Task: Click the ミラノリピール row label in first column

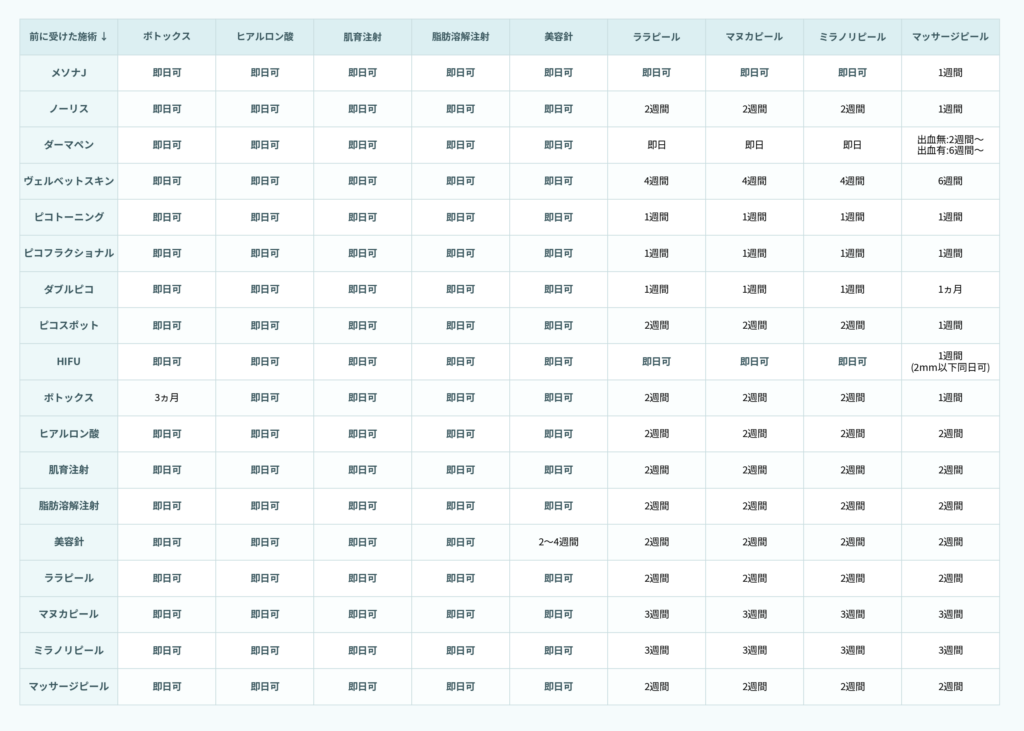Action: (69, 651)
